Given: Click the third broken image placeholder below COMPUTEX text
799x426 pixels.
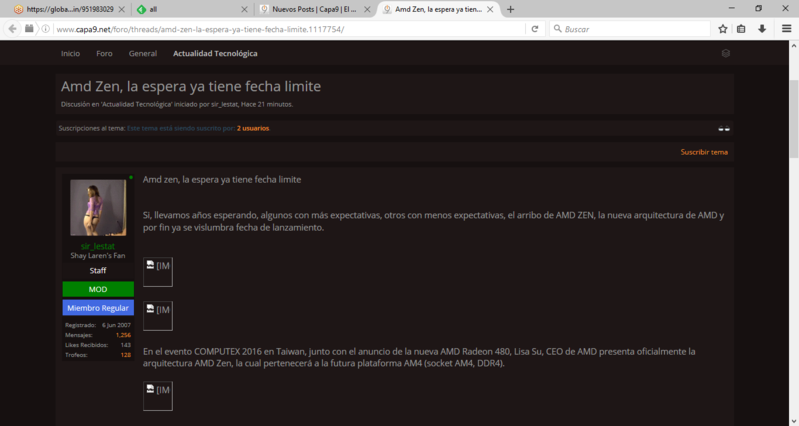Looking at the screenshot, I should [x=157, y=396].
